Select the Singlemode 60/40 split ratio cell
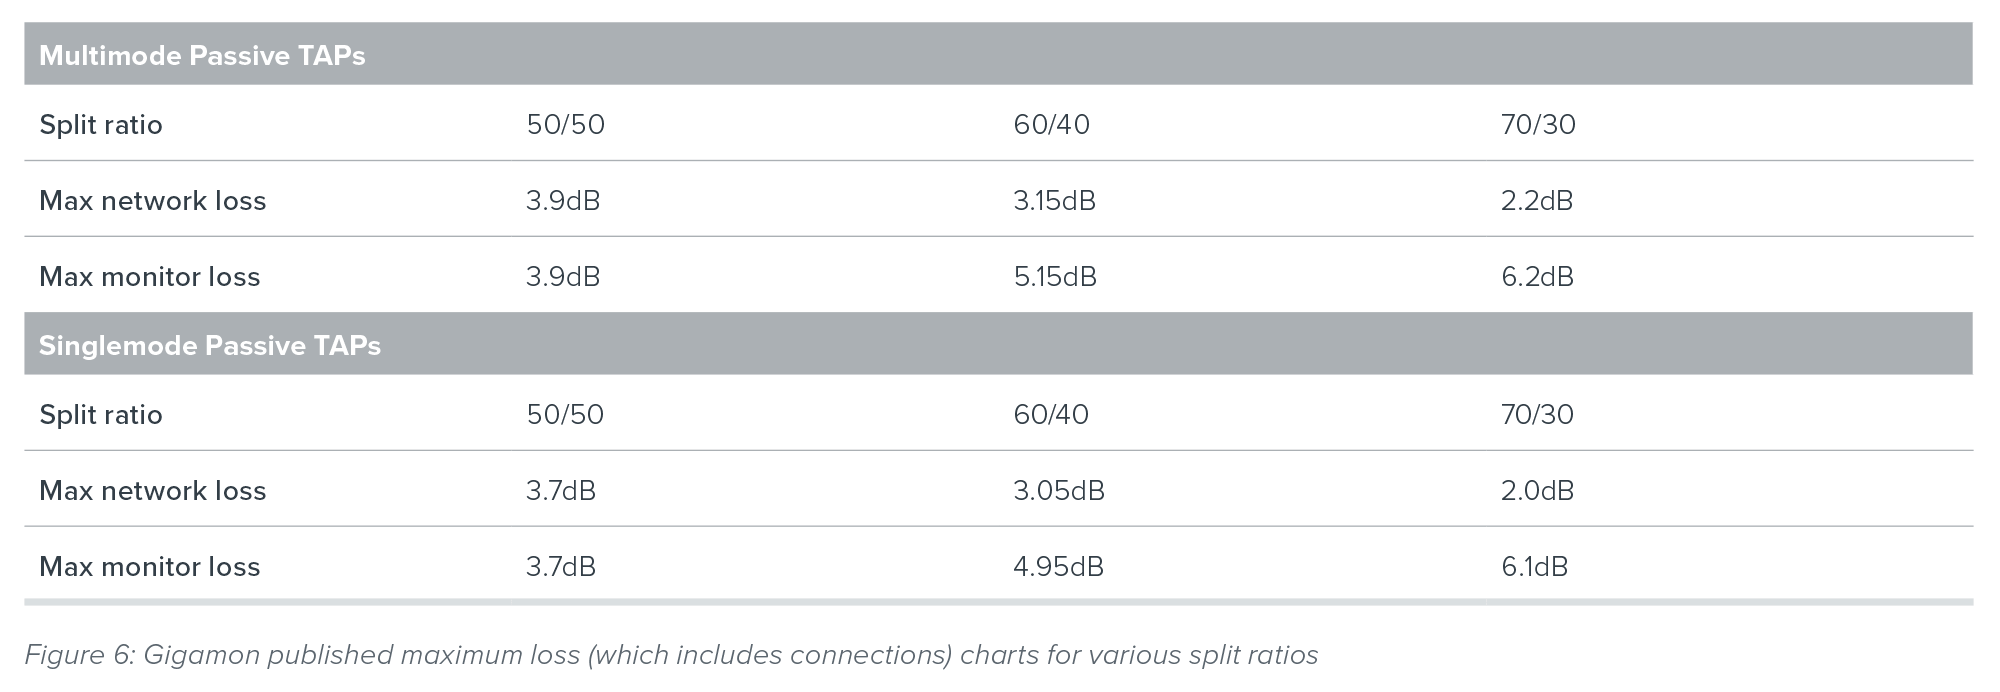Viewport: 2000px width, 692px height. point(1051,415)
